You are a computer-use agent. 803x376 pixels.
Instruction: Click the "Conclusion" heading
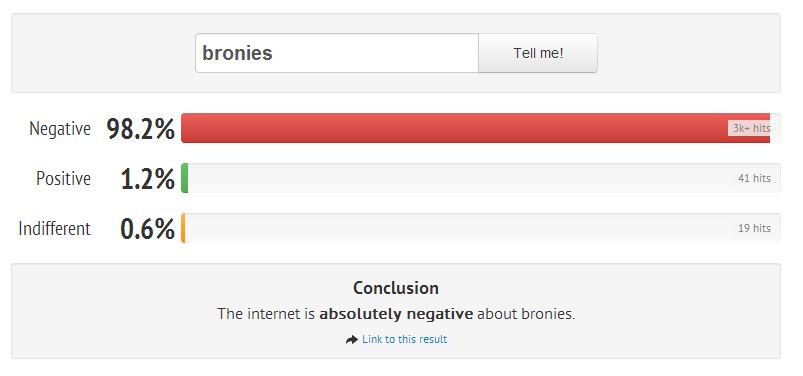click(396, 288)
